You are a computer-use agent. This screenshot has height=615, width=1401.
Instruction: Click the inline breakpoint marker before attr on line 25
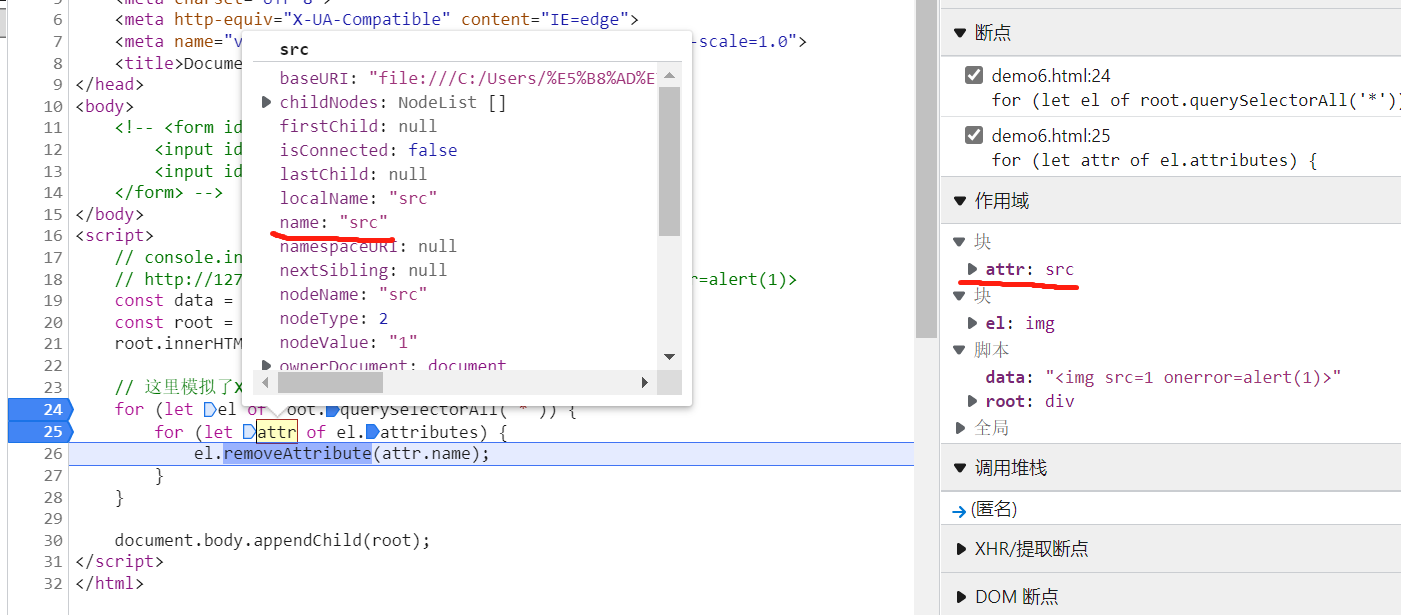click(x=249, y=432)
